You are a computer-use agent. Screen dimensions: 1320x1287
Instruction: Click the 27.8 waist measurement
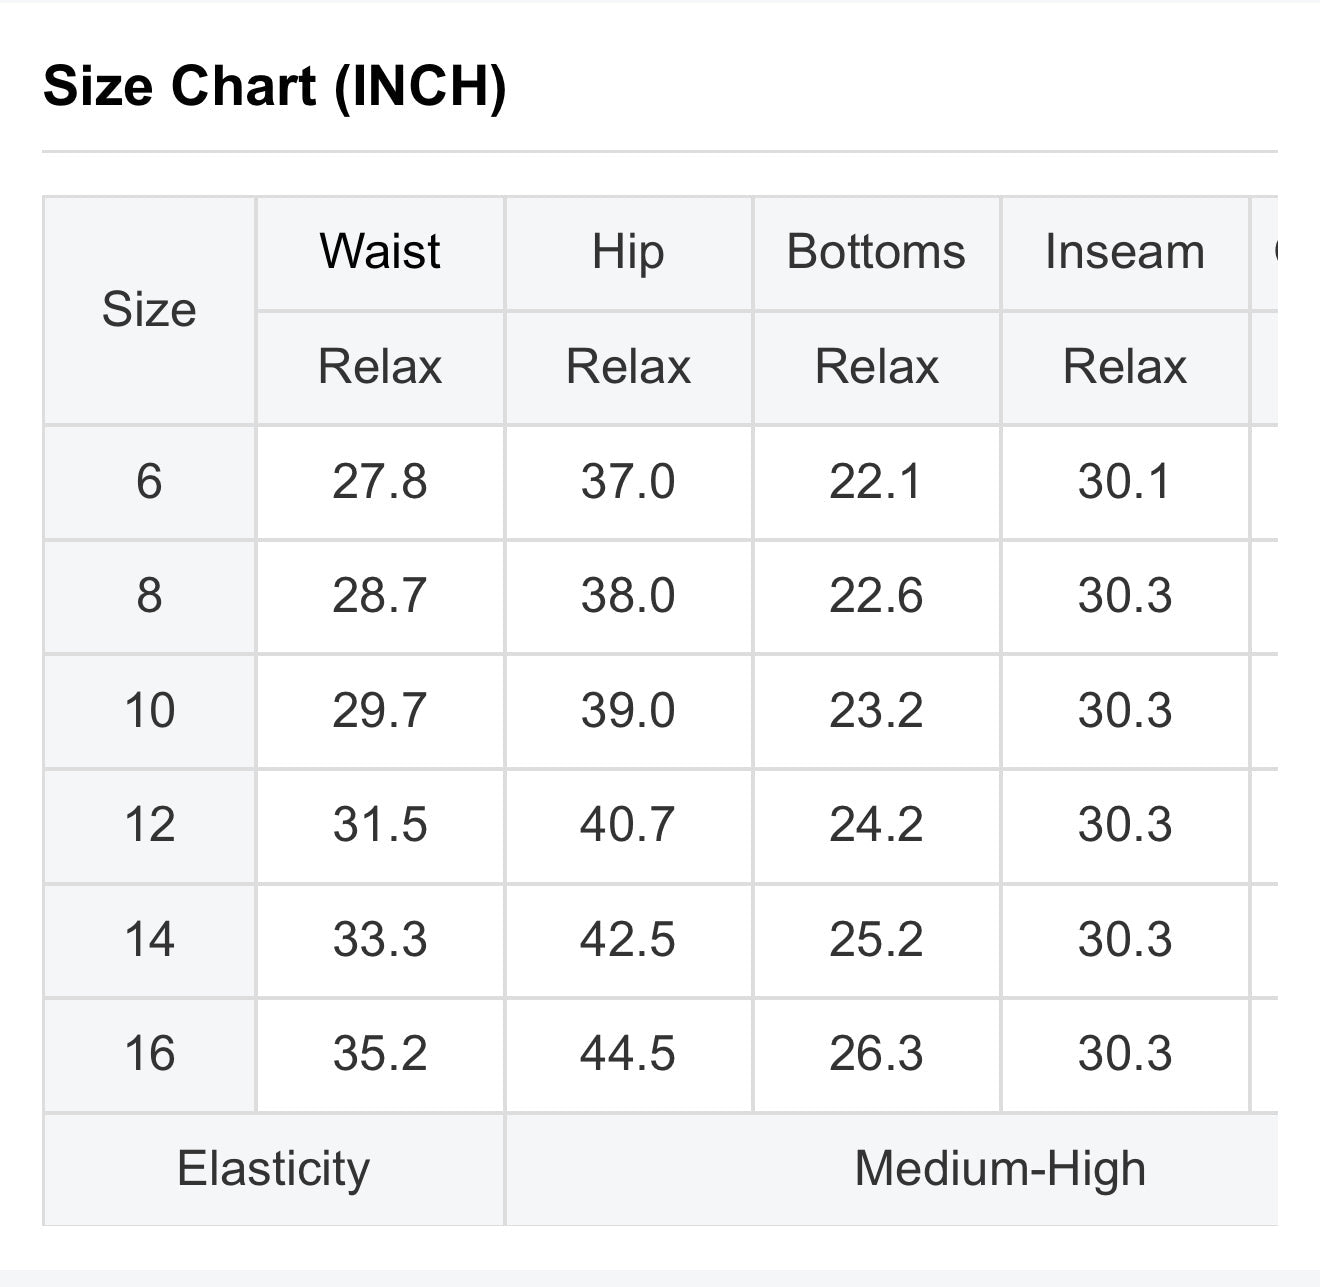pos(380,482)
